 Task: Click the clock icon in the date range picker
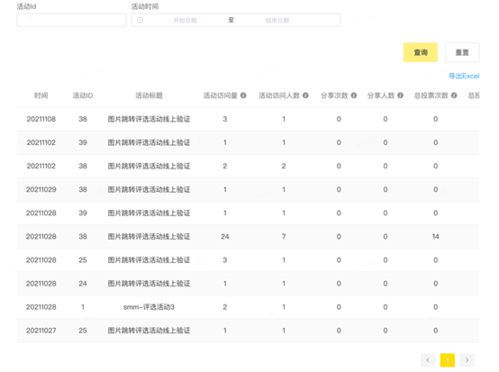140,20
